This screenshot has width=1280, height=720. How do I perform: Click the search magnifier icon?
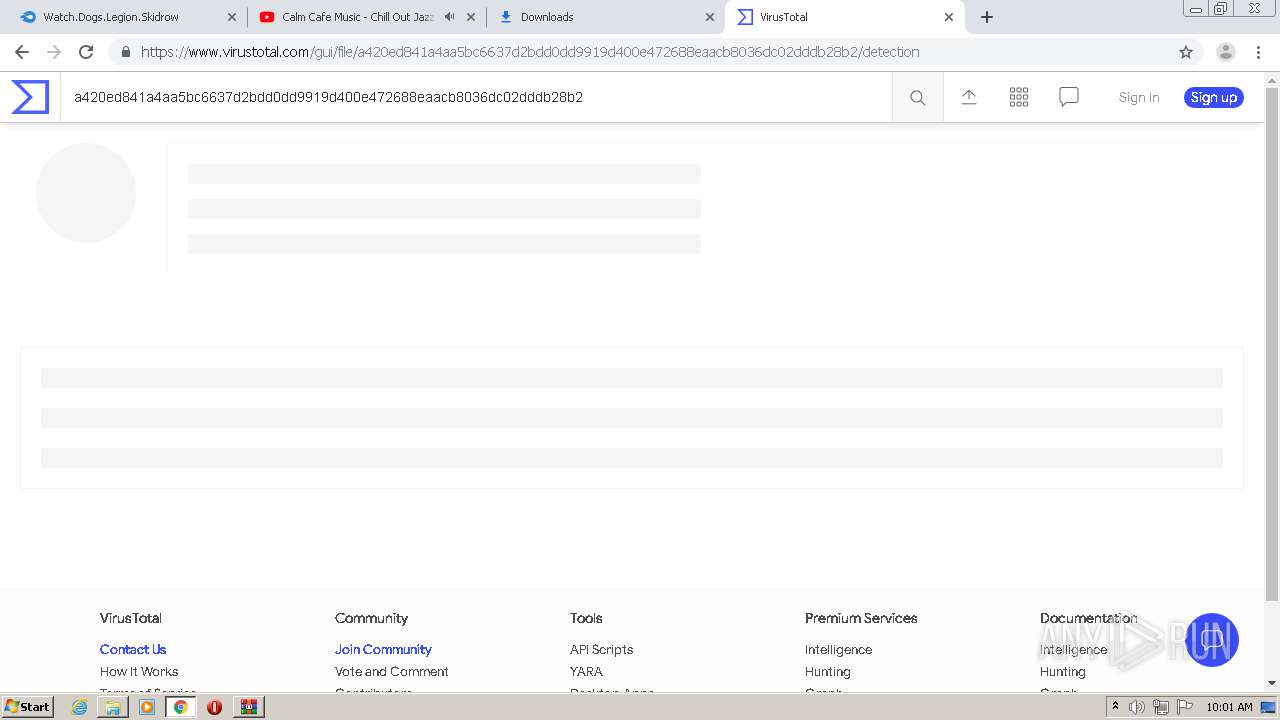[x=917, y=97]
